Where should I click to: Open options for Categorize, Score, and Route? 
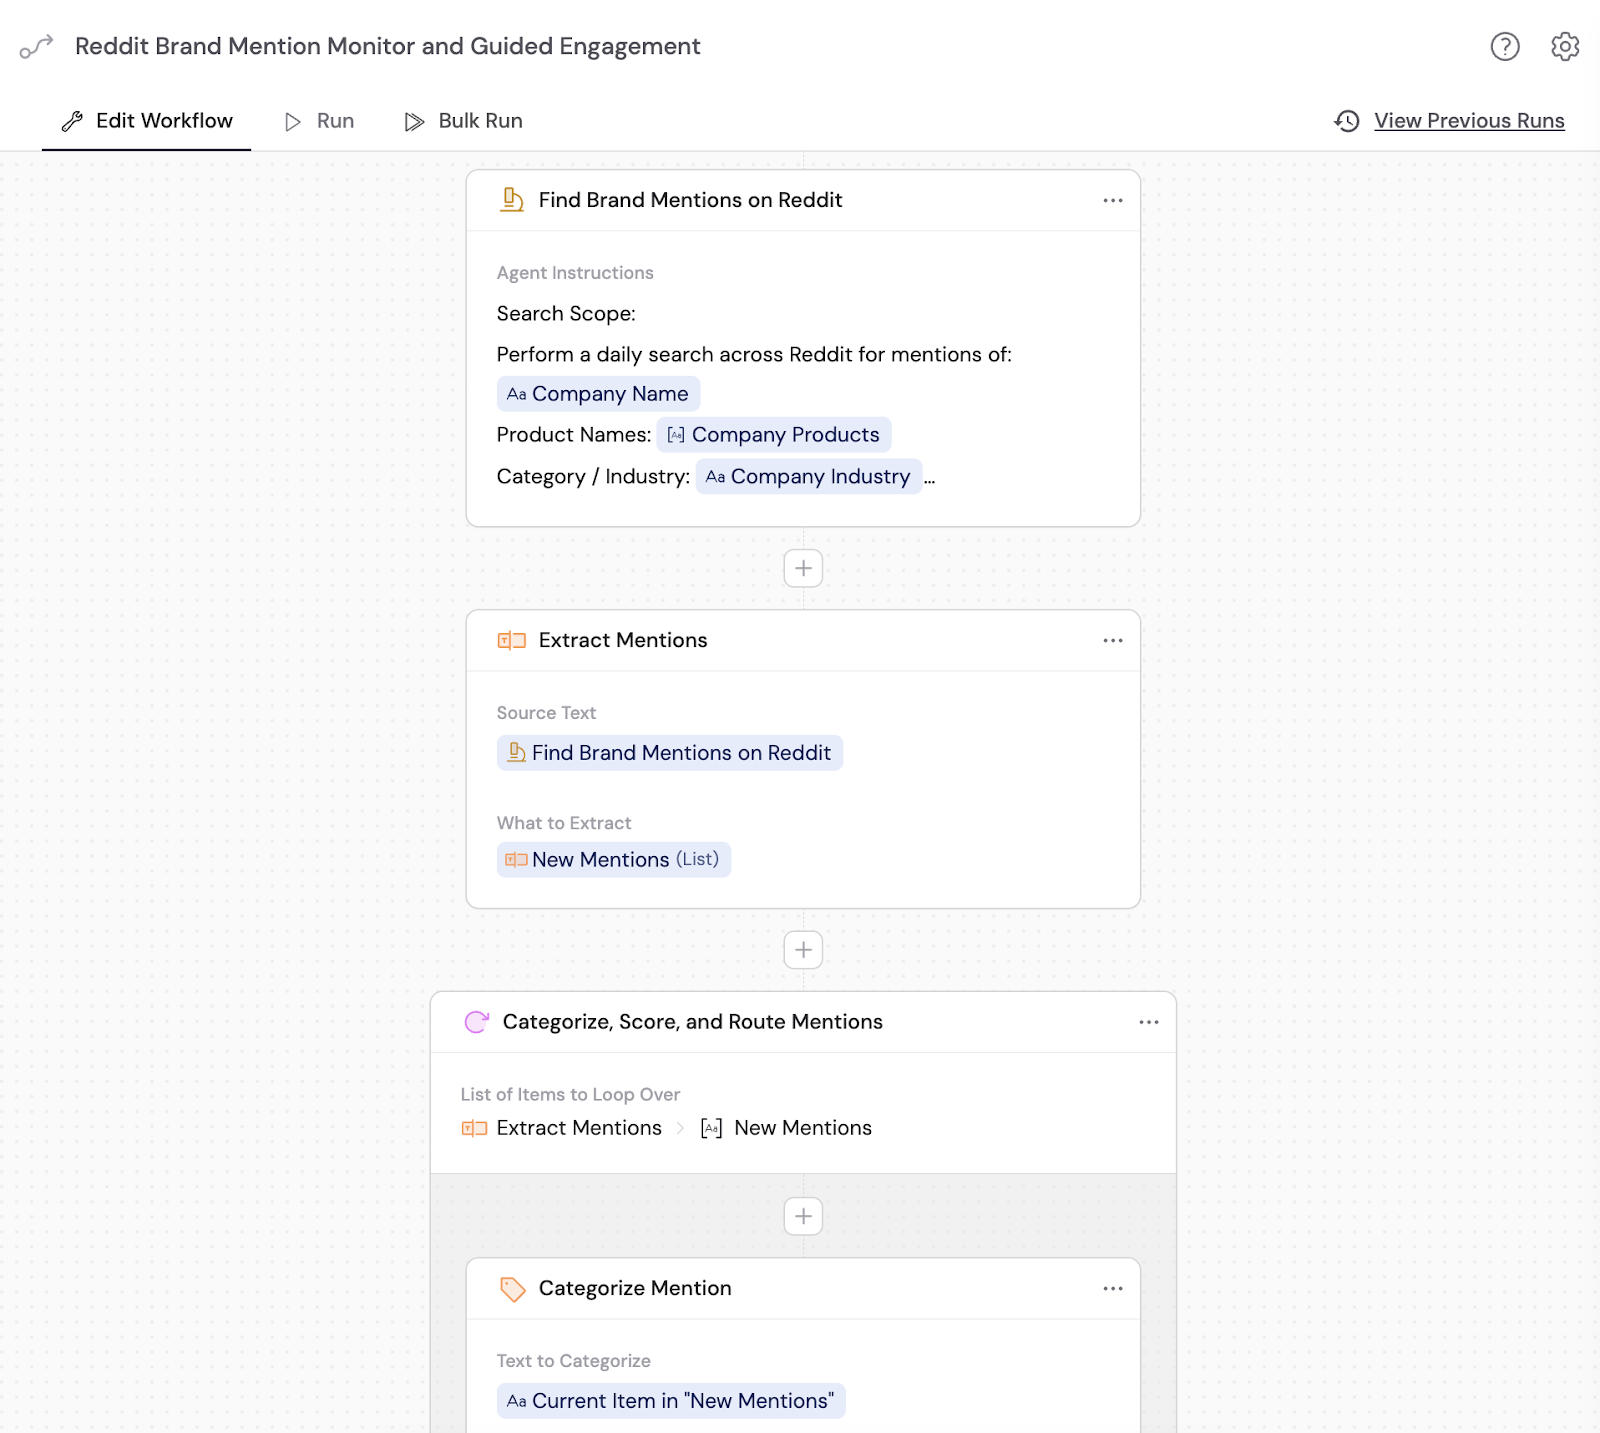click(1149, 1022)
